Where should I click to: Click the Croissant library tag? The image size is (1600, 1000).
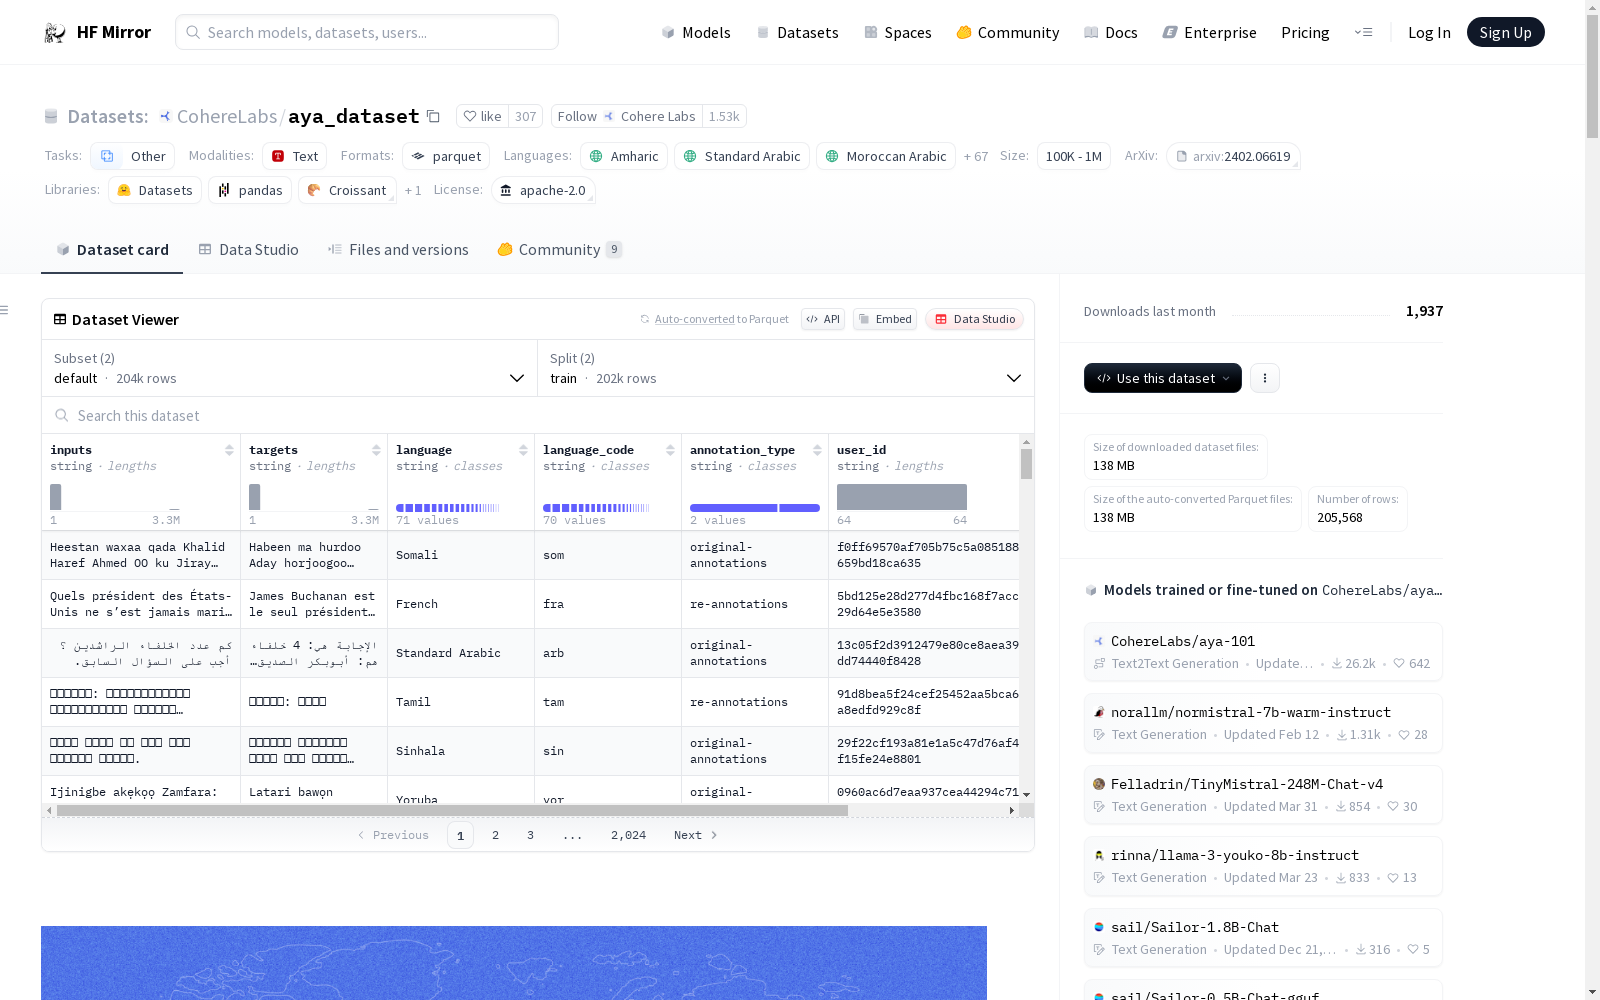click(x=347, y=190)
